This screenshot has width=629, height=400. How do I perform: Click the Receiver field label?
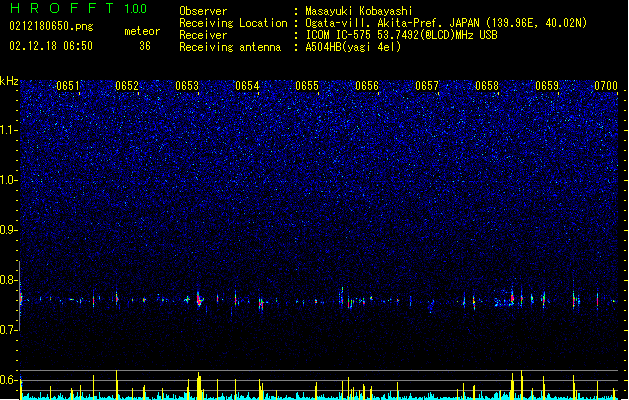(203, 35)
